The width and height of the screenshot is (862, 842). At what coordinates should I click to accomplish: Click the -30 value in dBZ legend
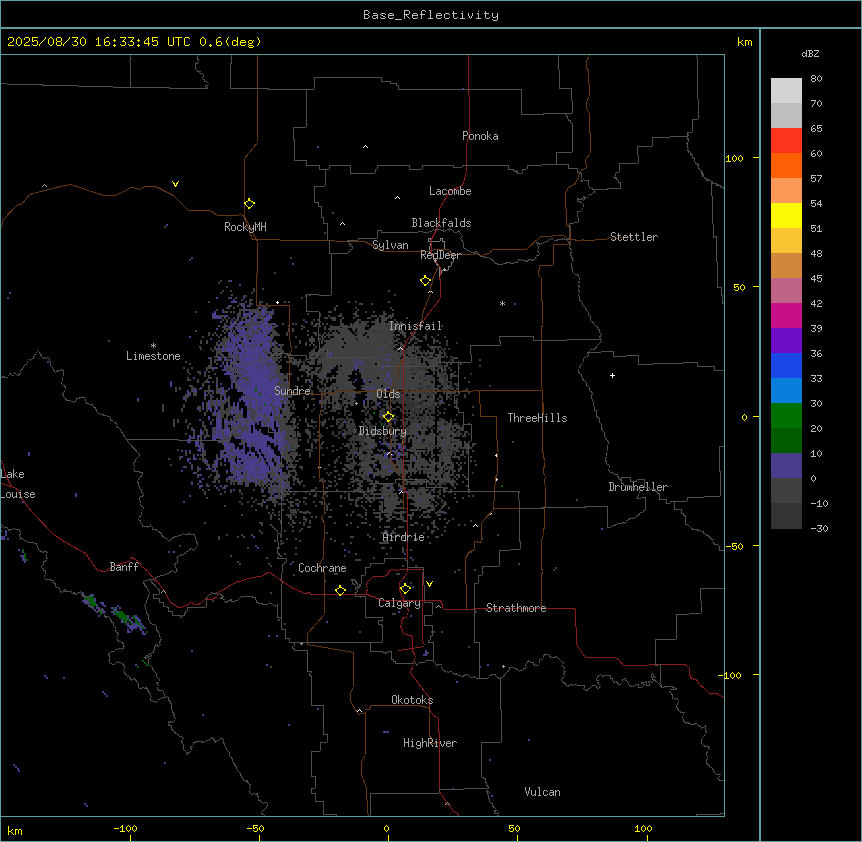pyautogui.click(x=819, y=529)
